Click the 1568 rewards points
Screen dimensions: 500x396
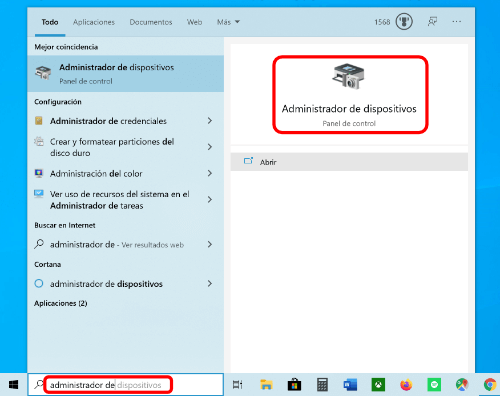pos(382,22)
